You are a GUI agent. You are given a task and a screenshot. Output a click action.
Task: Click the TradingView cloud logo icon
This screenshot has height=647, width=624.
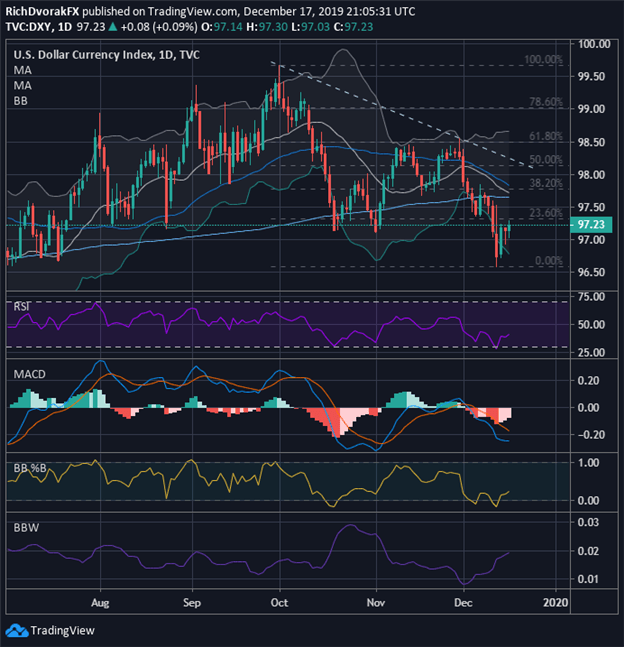(x=17, y=630)
